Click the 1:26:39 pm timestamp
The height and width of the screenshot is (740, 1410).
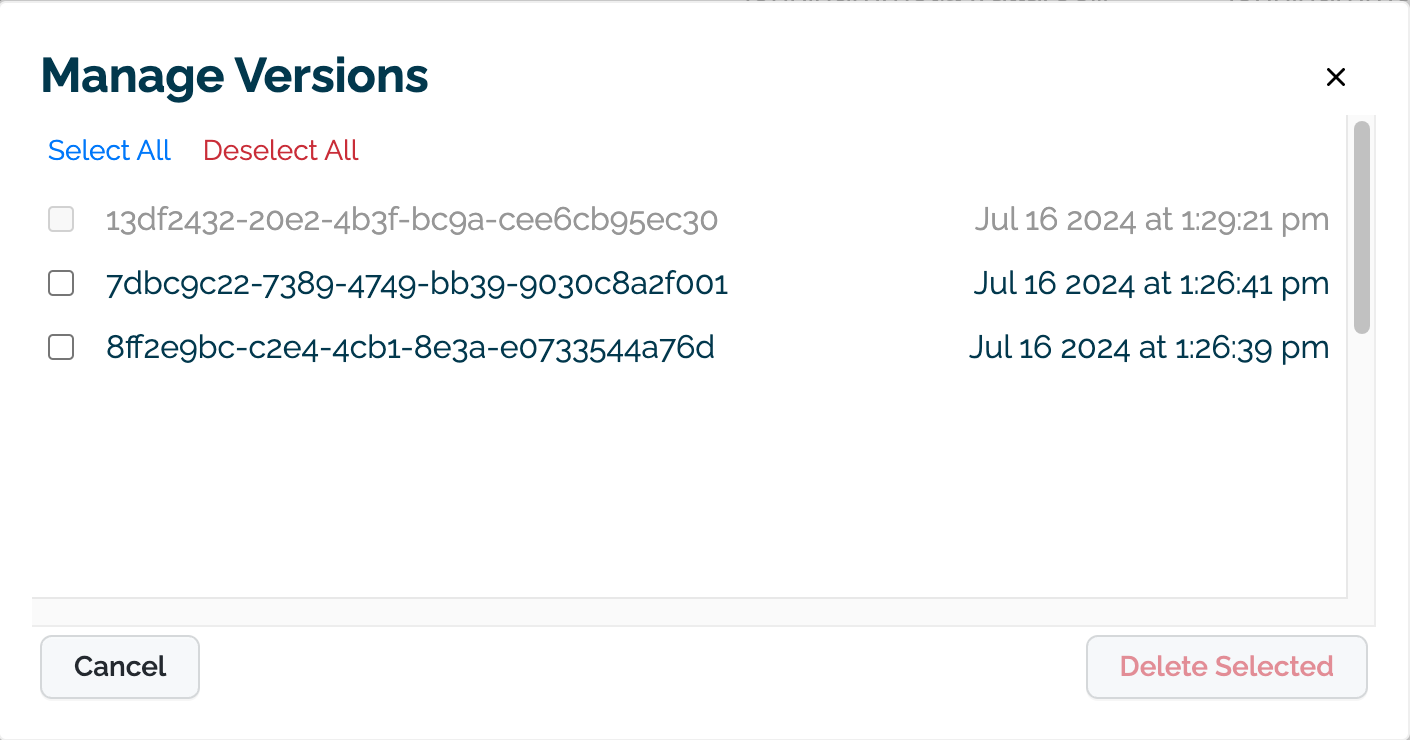click(1149, 348)
